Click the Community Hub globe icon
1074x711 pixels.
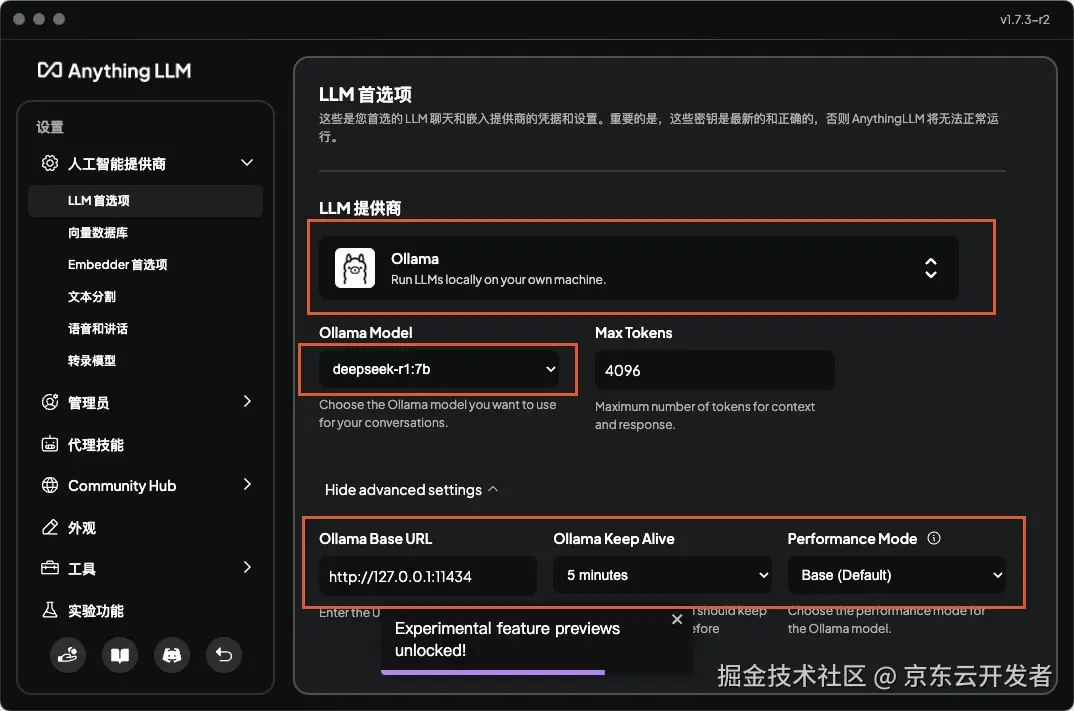point(50,485)
